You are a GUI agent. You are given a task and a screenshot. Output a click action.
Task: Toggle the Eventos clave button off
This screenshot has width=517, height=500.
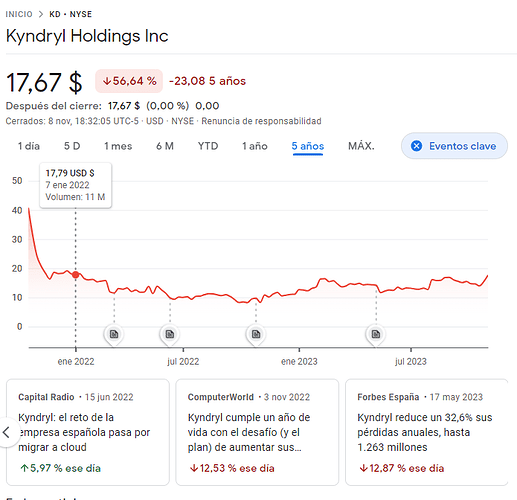454,146
